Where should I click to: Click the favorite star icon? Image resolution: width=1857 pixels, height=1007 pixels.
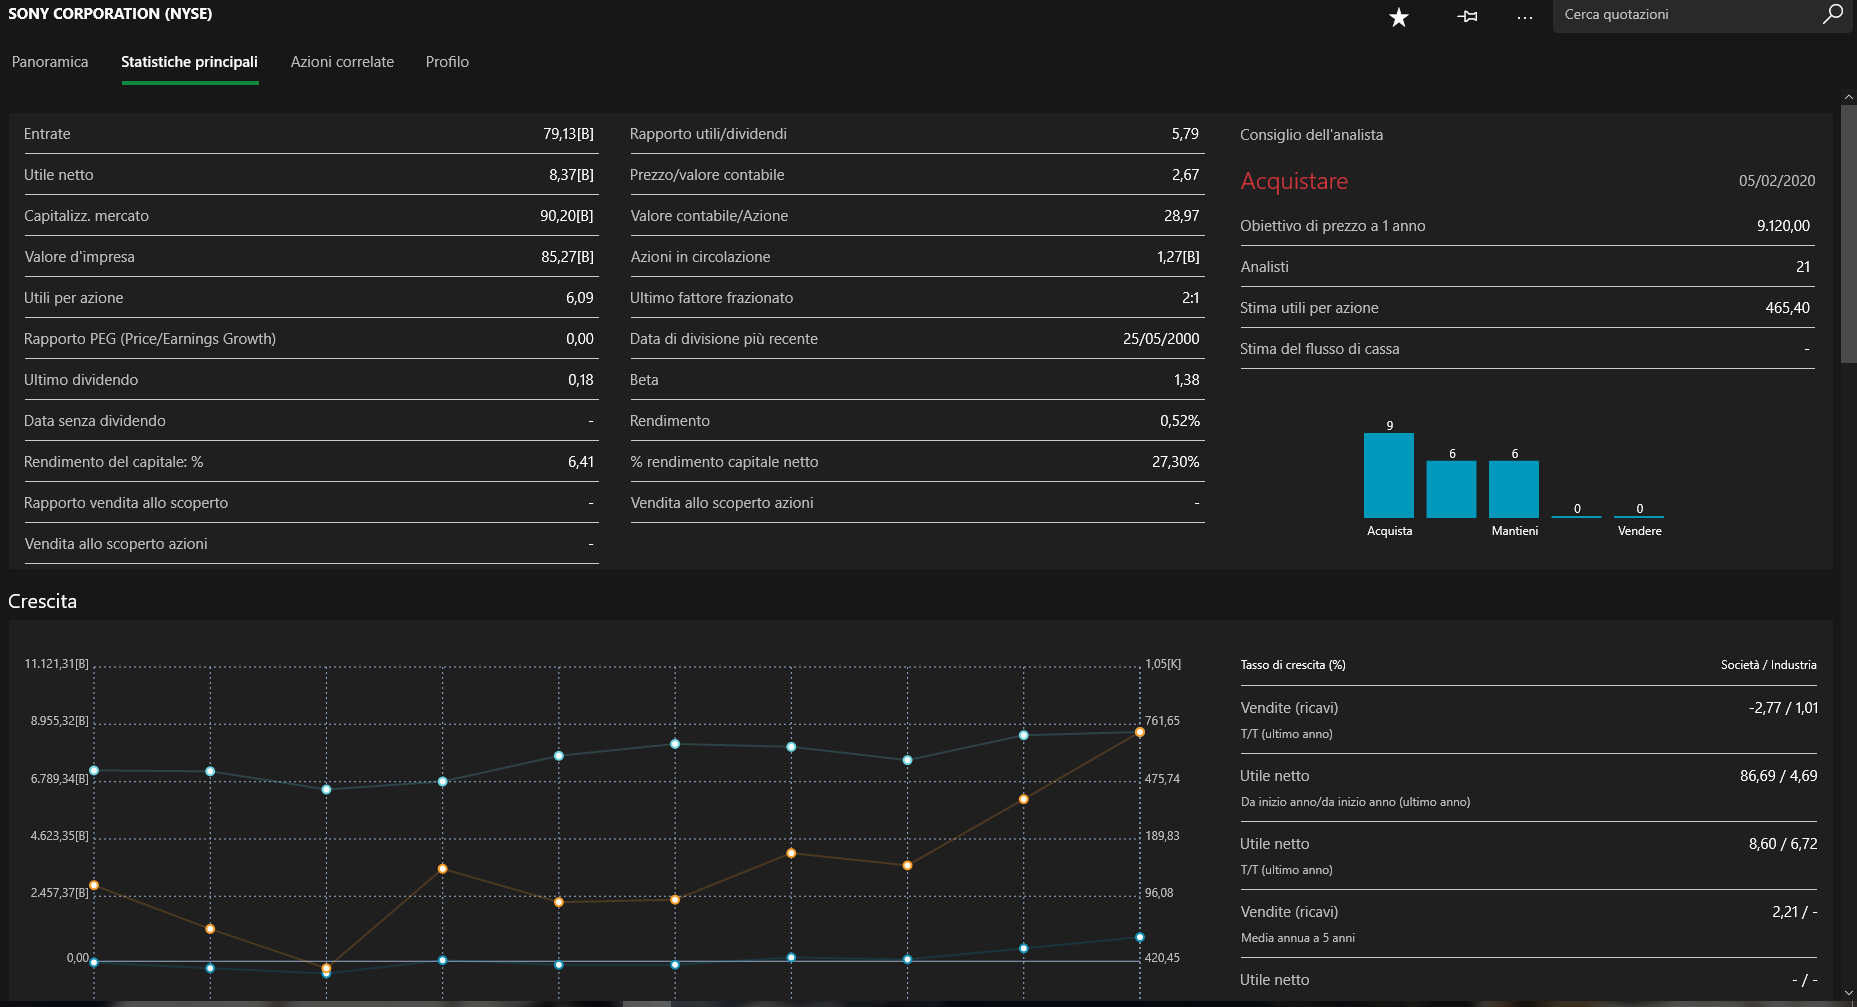(x=1399, y=17)
